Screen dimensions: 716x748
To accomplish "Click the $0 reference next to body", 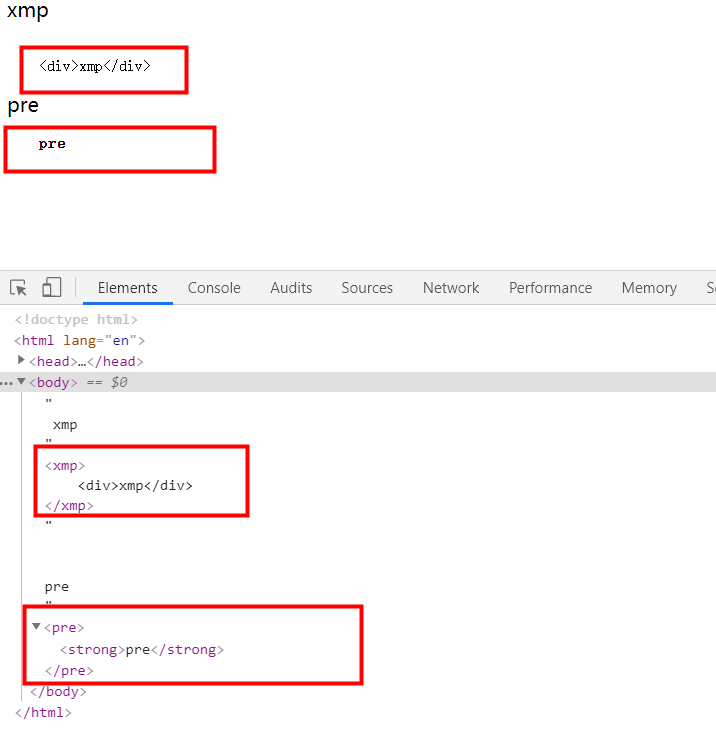I will pyautogui.click(x=119, y=383).
